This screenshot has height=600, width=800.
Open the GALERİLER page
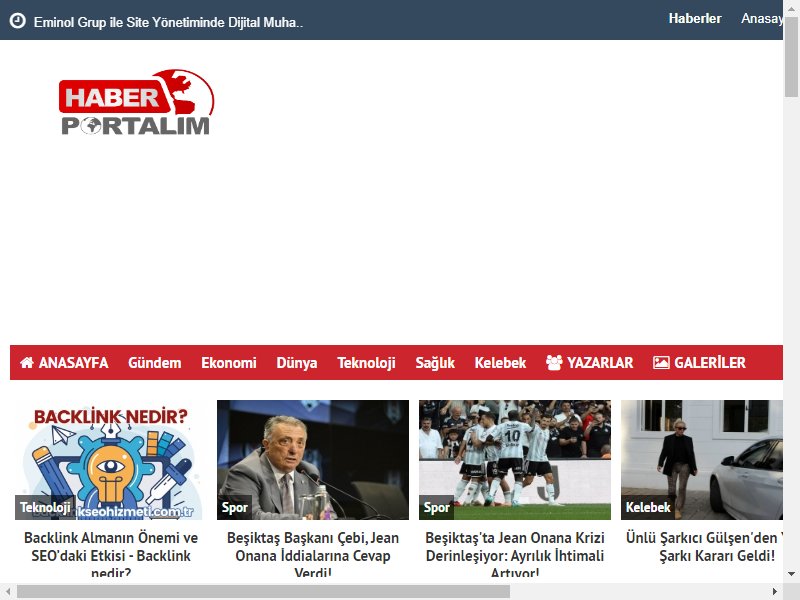(x=710, y=363)
